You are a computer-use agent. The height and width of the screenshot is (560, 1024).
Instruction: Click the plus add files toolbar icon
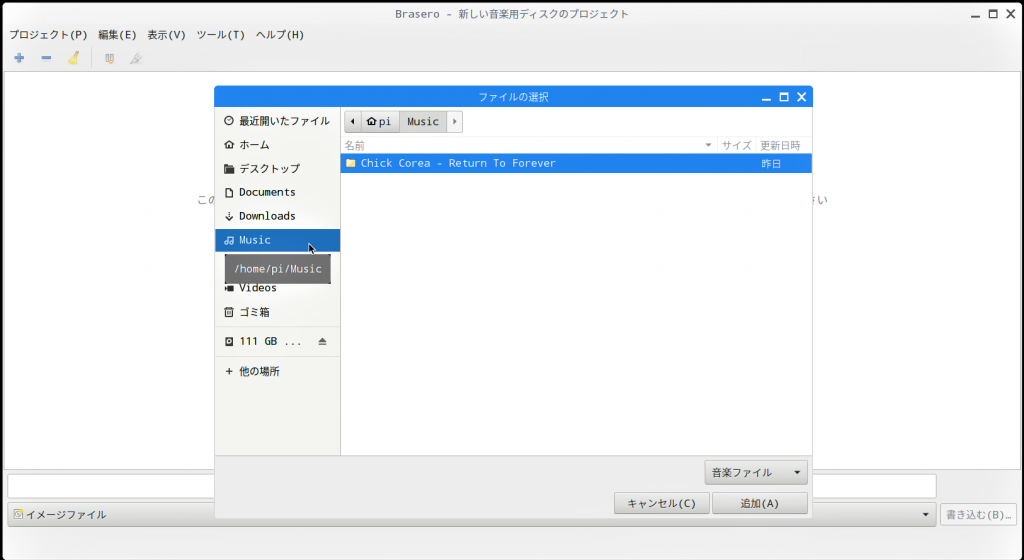pos(20,58)
